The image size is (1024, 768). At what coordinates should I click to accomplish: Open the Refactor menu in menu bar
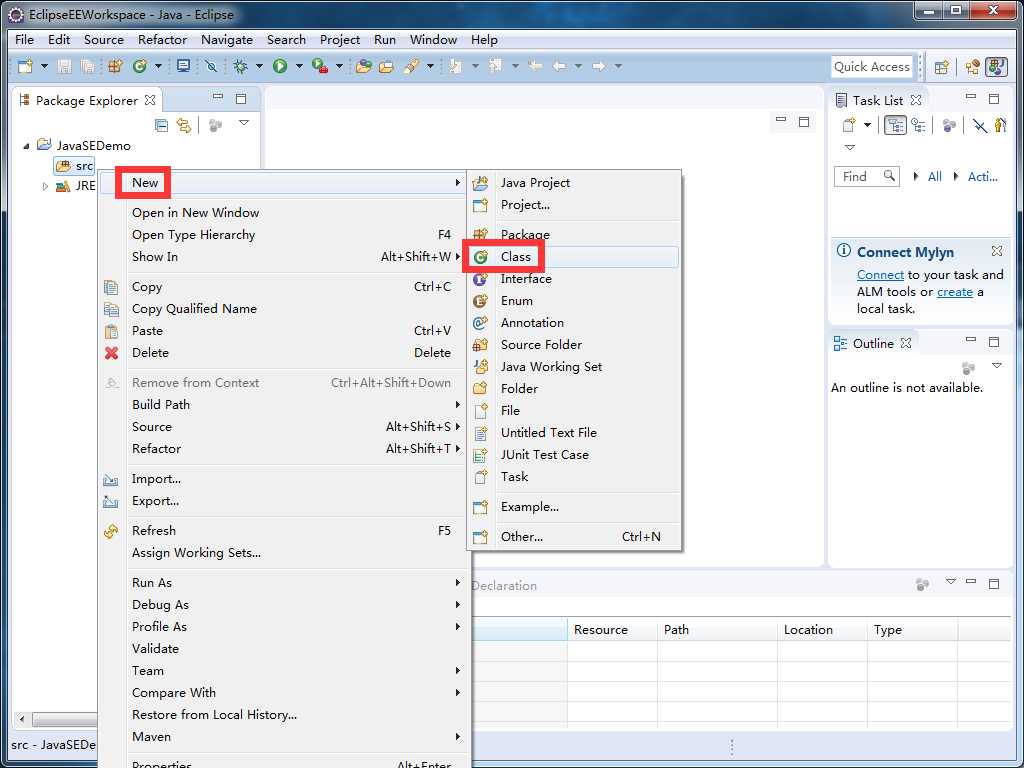click(162, 40)
